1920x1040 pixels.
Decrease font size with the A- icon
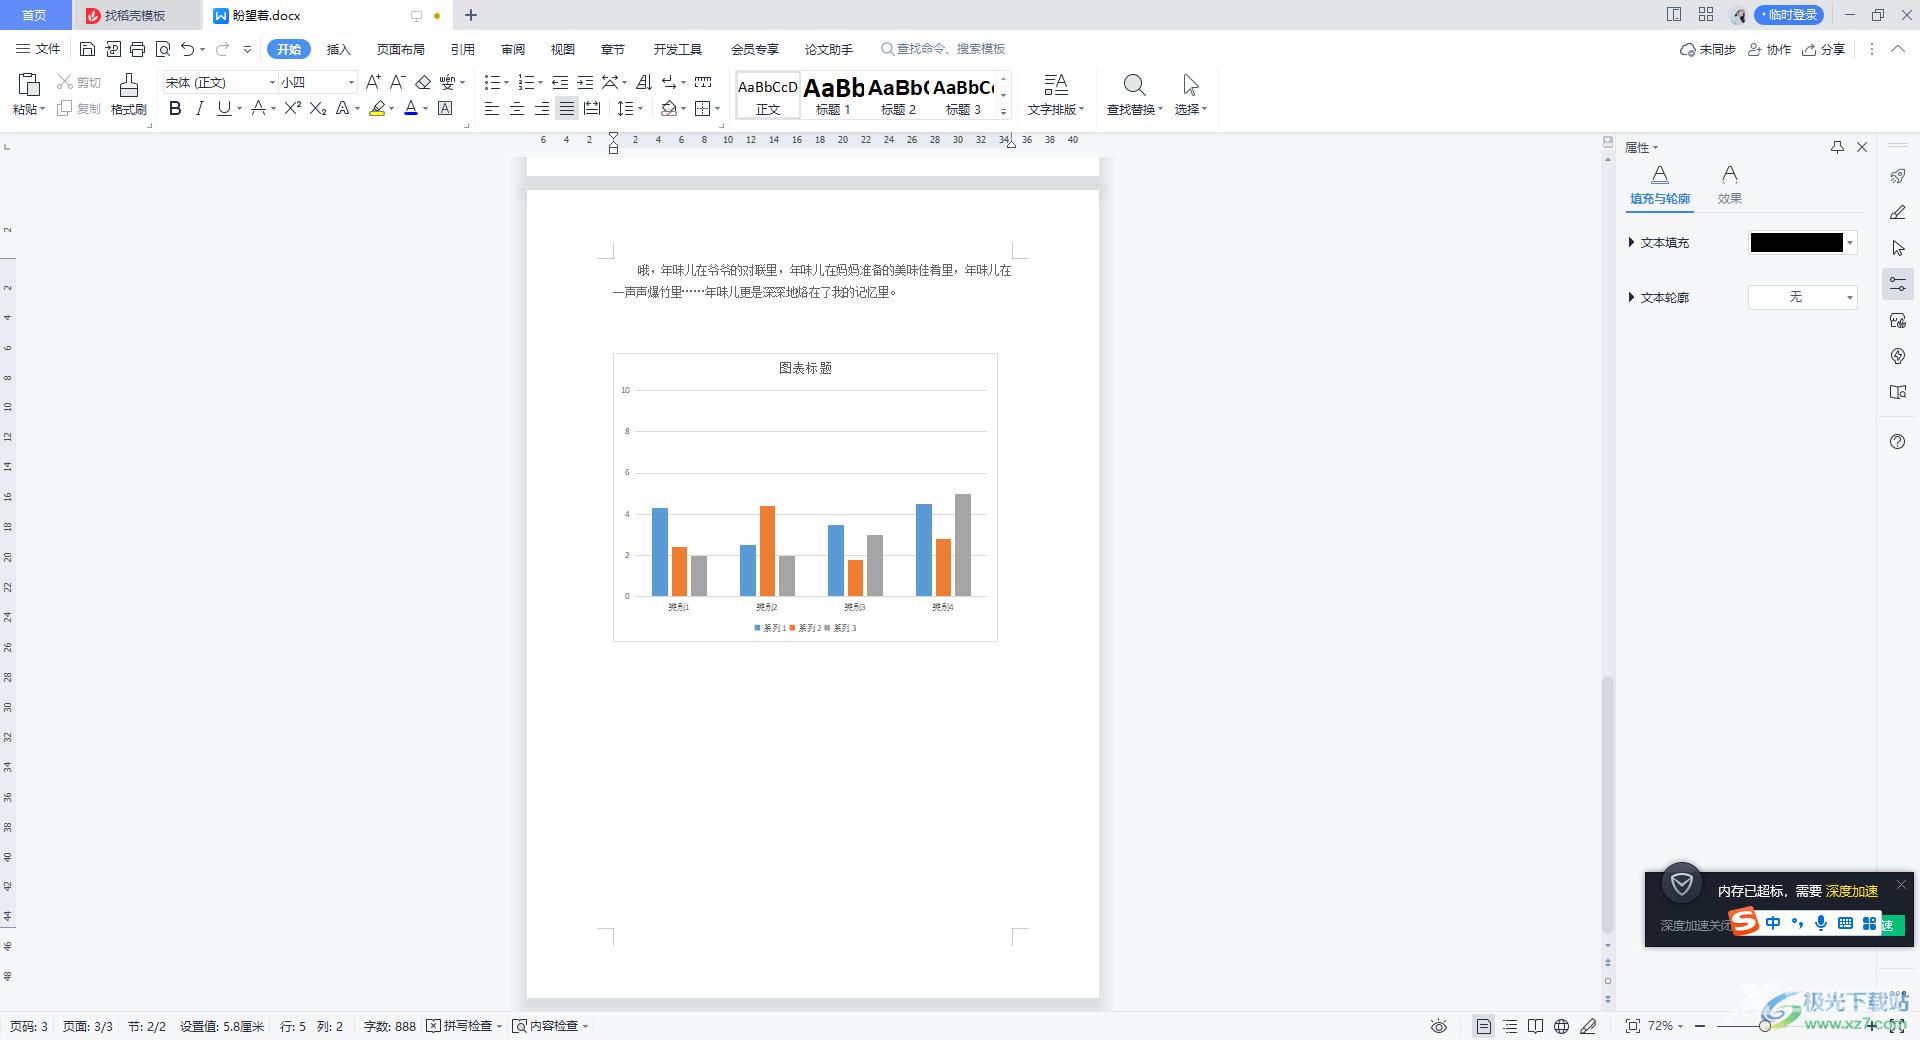tap(397, 82)
